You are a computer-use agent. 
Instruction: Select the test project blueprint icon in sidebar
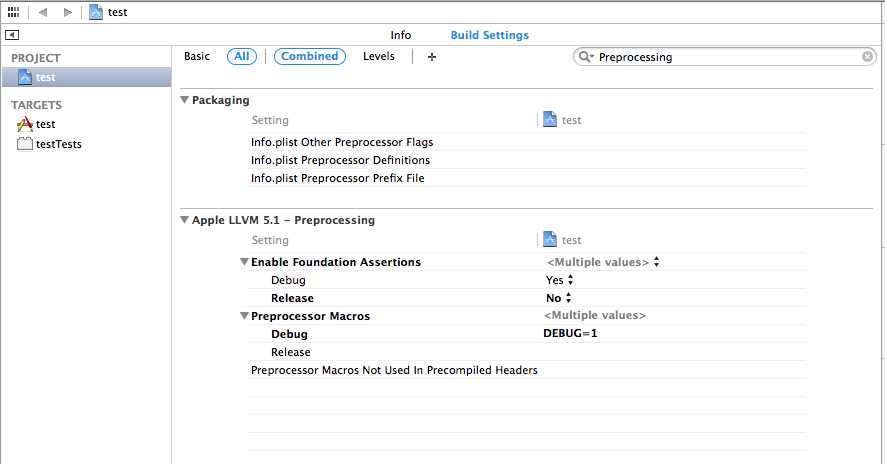24,77
